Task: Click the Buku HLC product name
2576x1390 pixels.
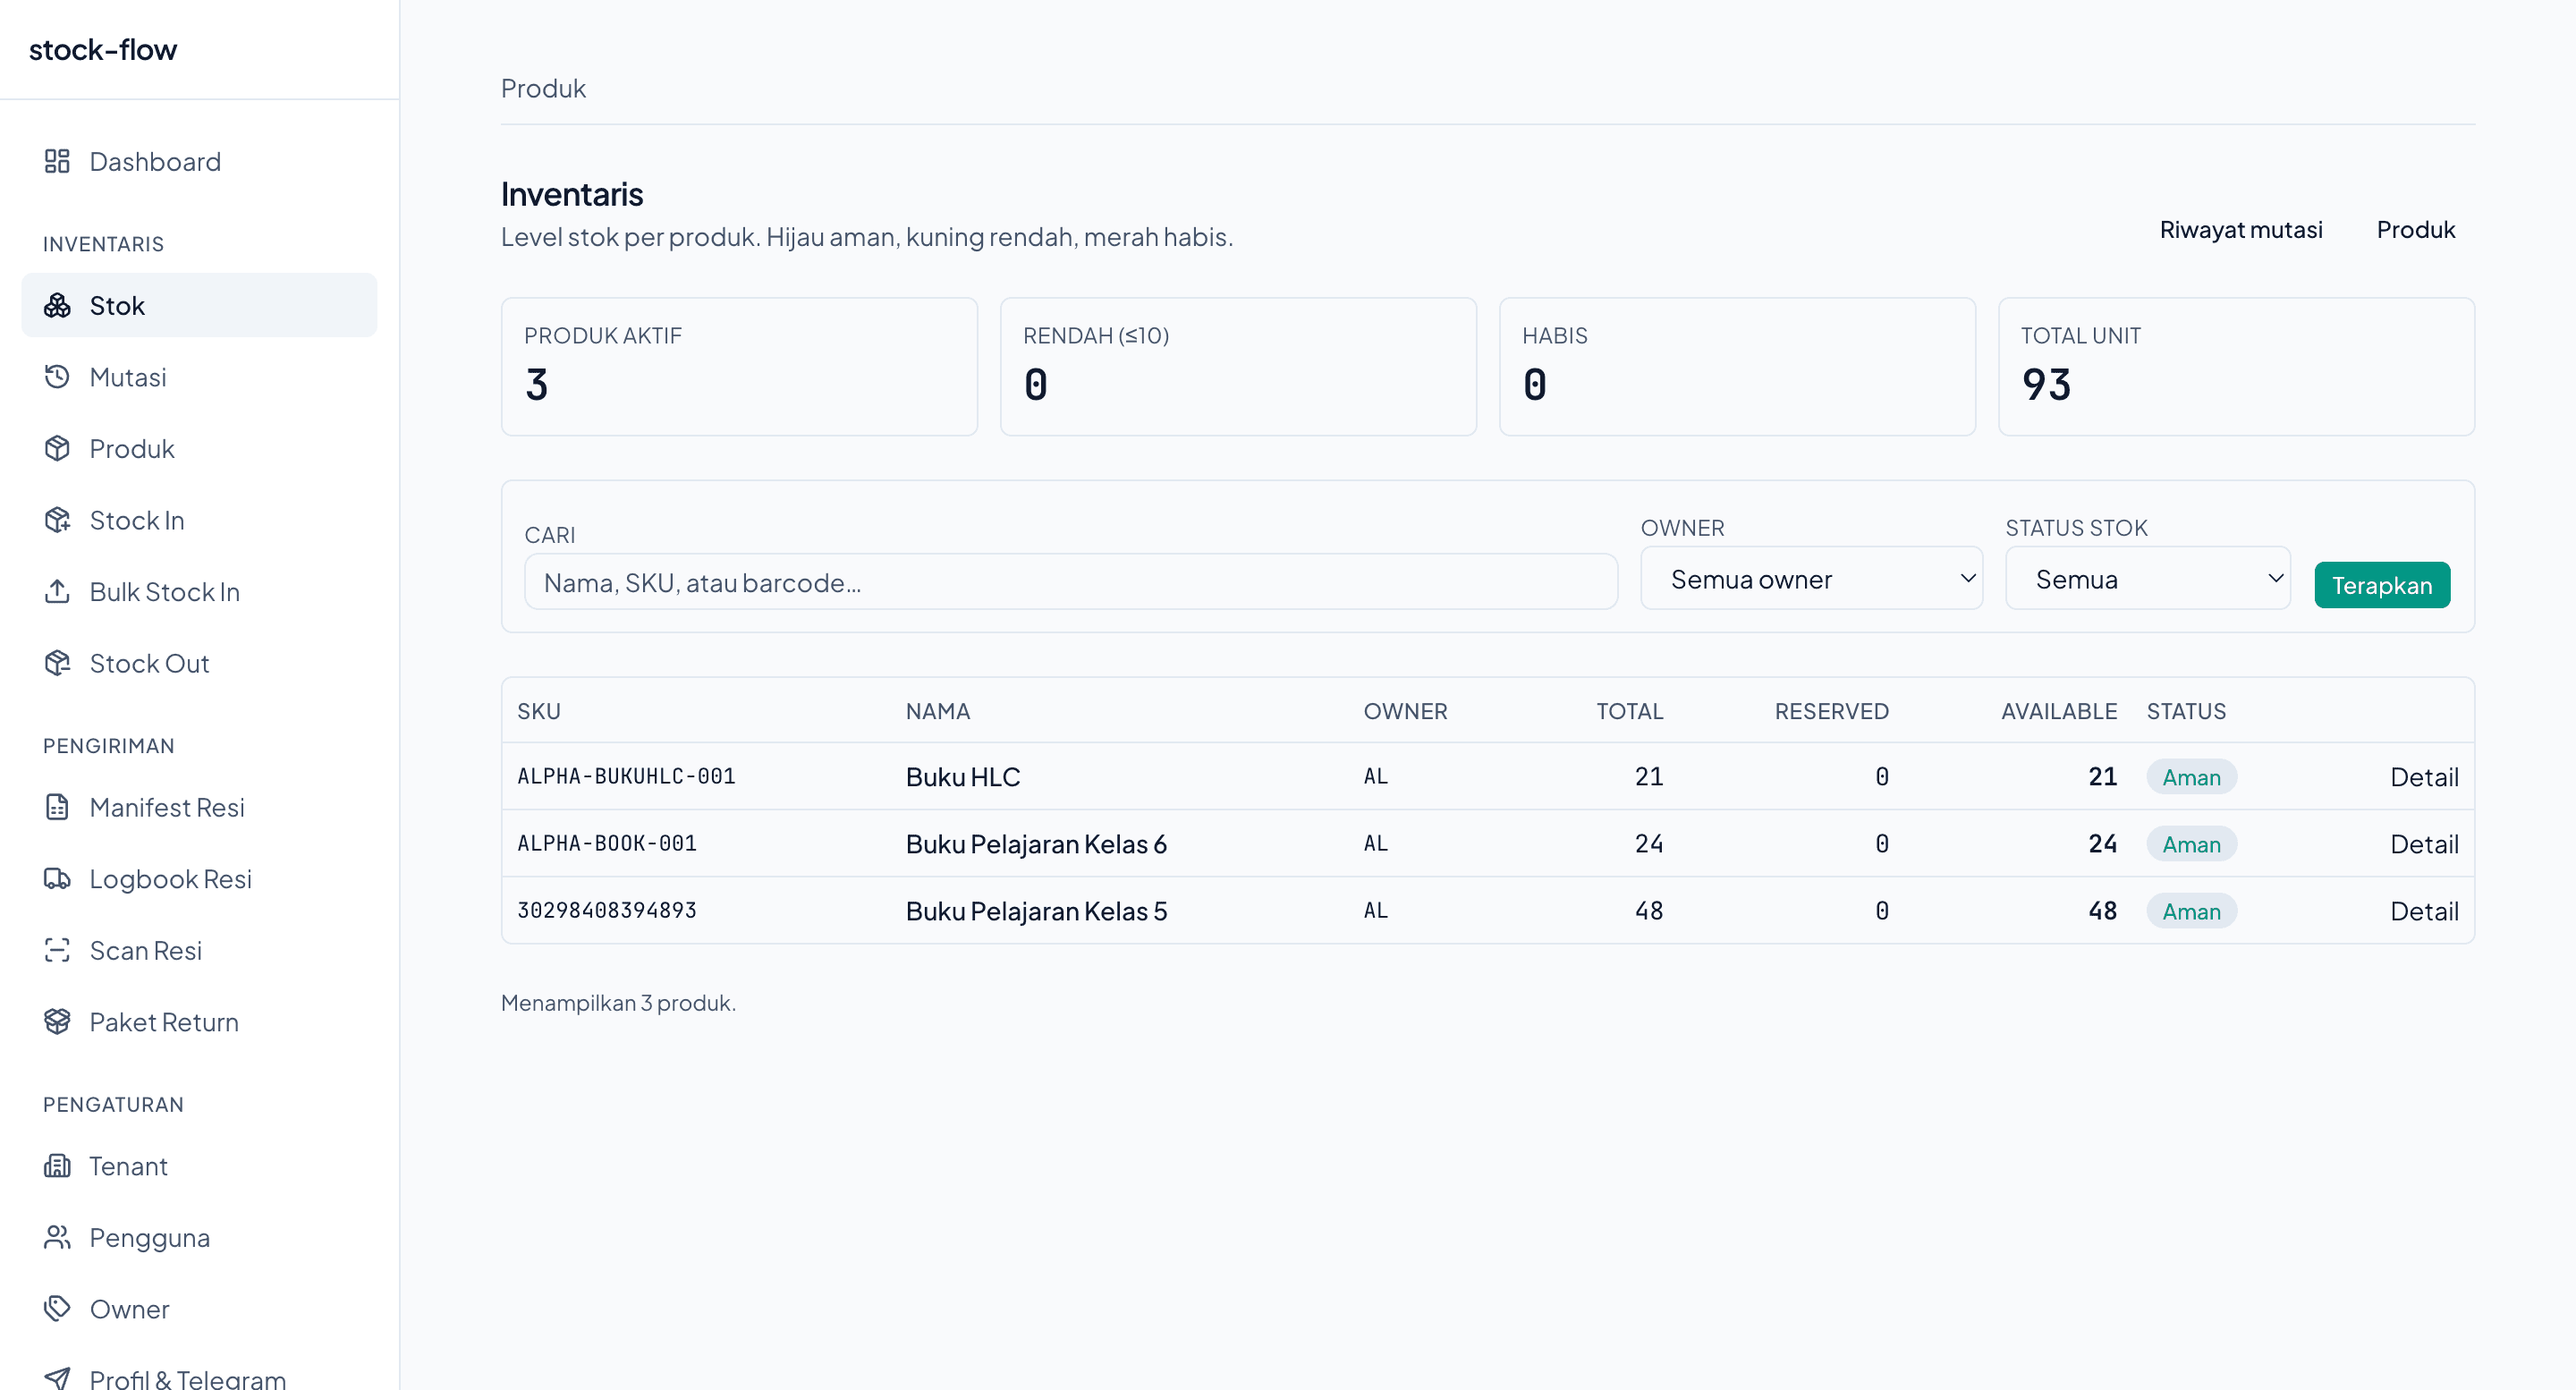Action: [x=963, y=777]
